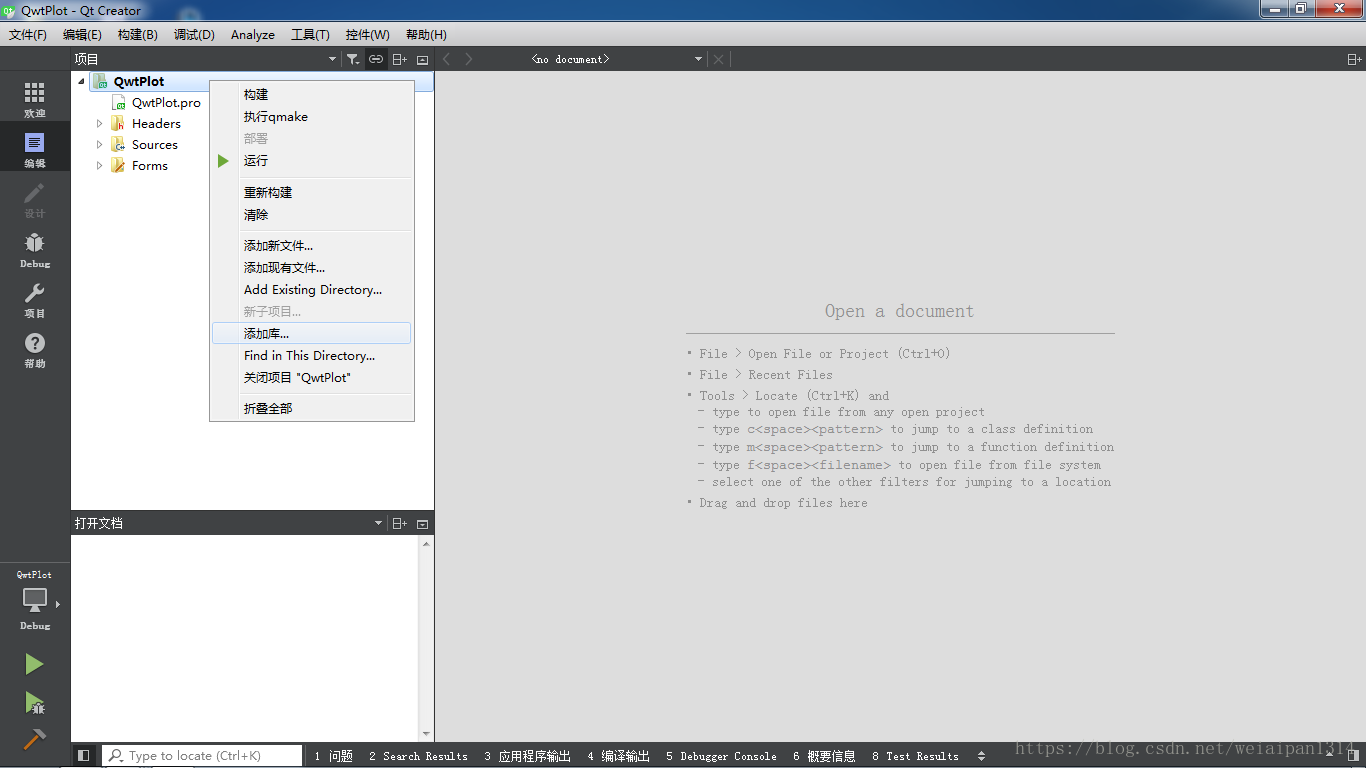Open the 工具(T) menu
1366x768 pixels.
pos(310,35)
